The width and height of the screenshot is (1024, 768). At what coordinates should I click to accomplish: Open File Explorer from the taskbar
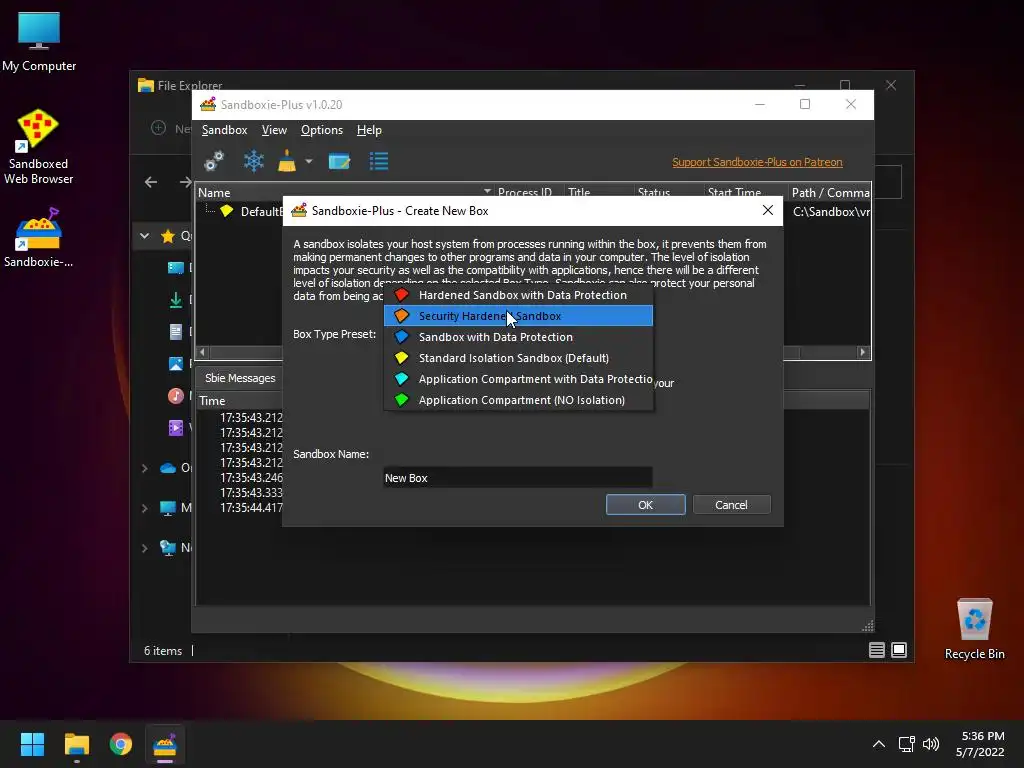tap(76, 744)
